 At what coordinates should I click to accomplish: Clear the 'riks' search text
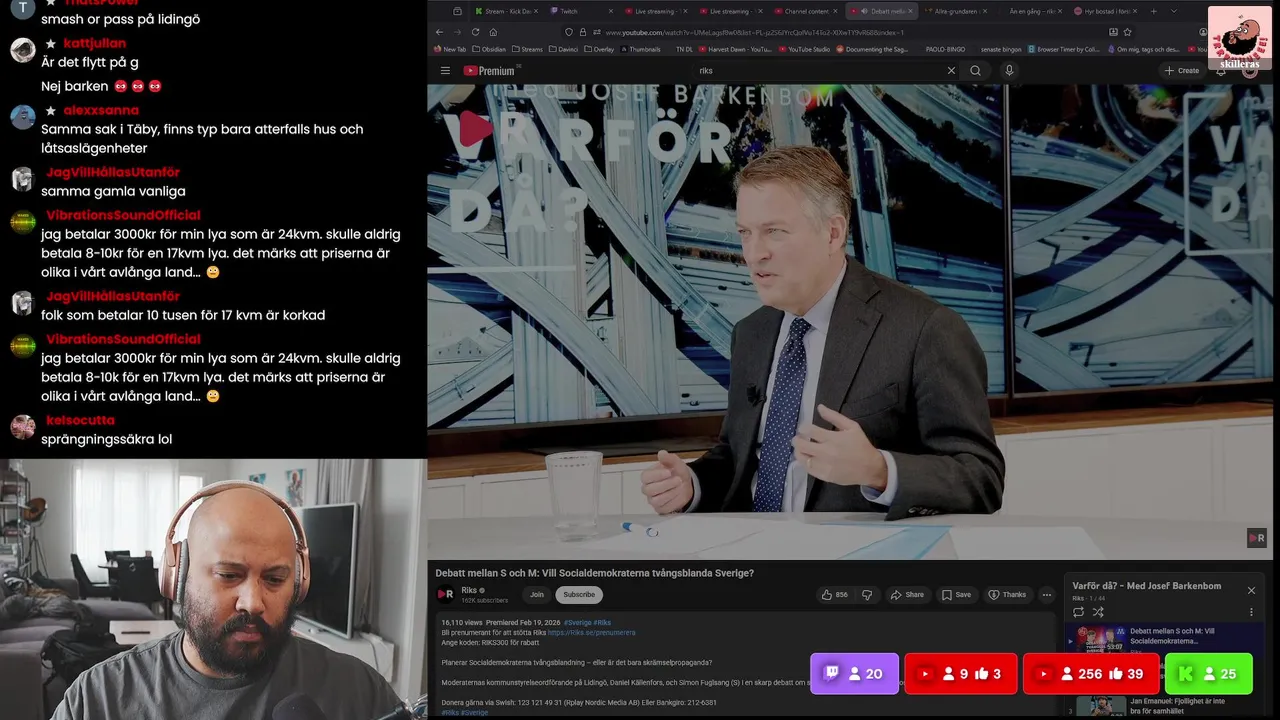pyautogui.click(x=951, y=71)
